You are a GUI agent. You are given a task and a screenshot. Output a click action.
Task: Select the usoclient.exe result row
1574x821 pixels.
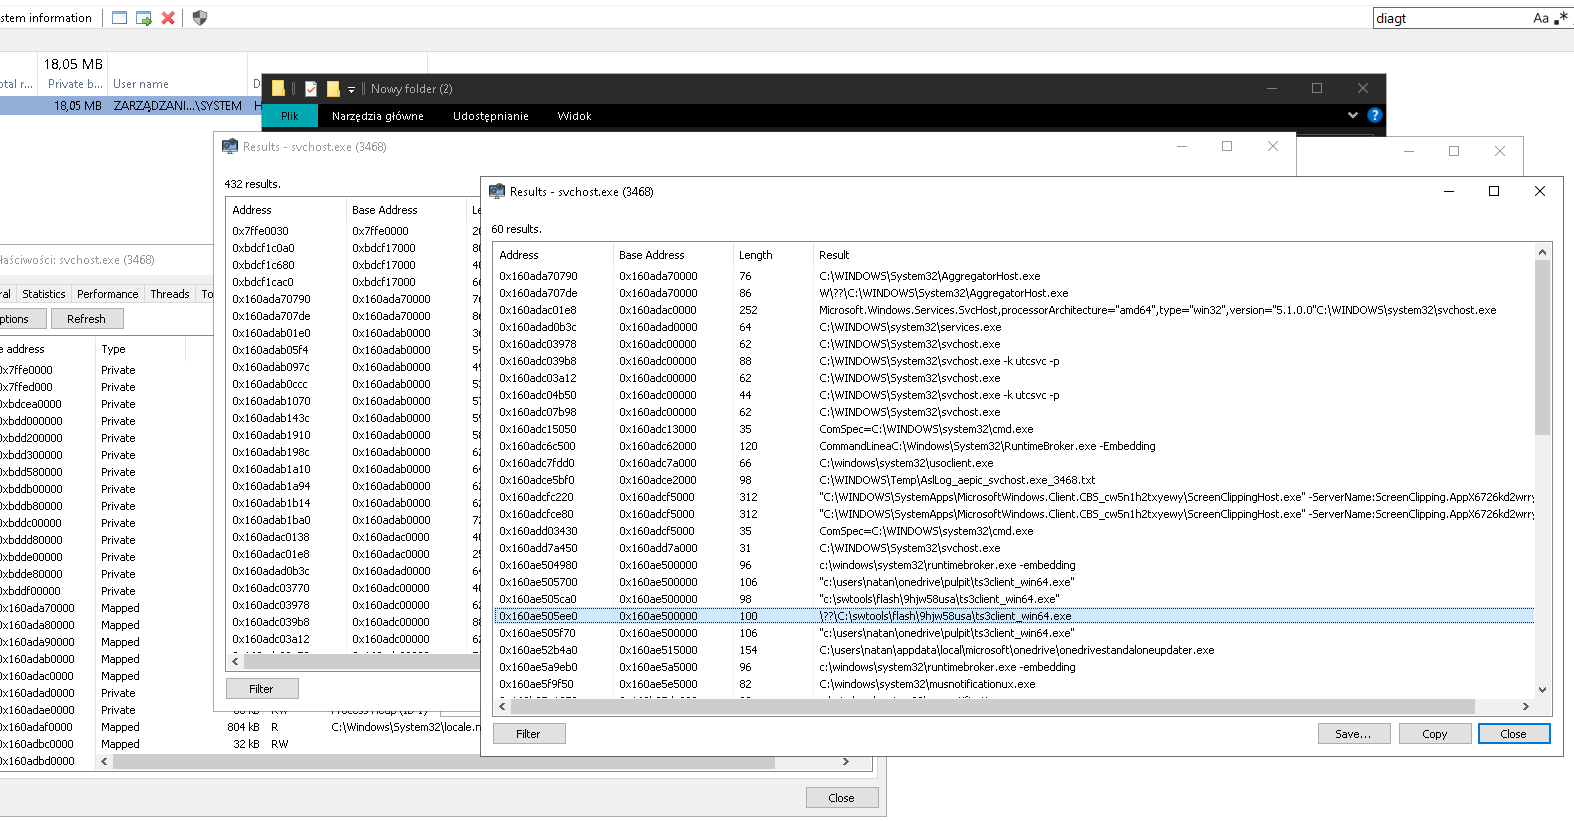(1014, 463)
